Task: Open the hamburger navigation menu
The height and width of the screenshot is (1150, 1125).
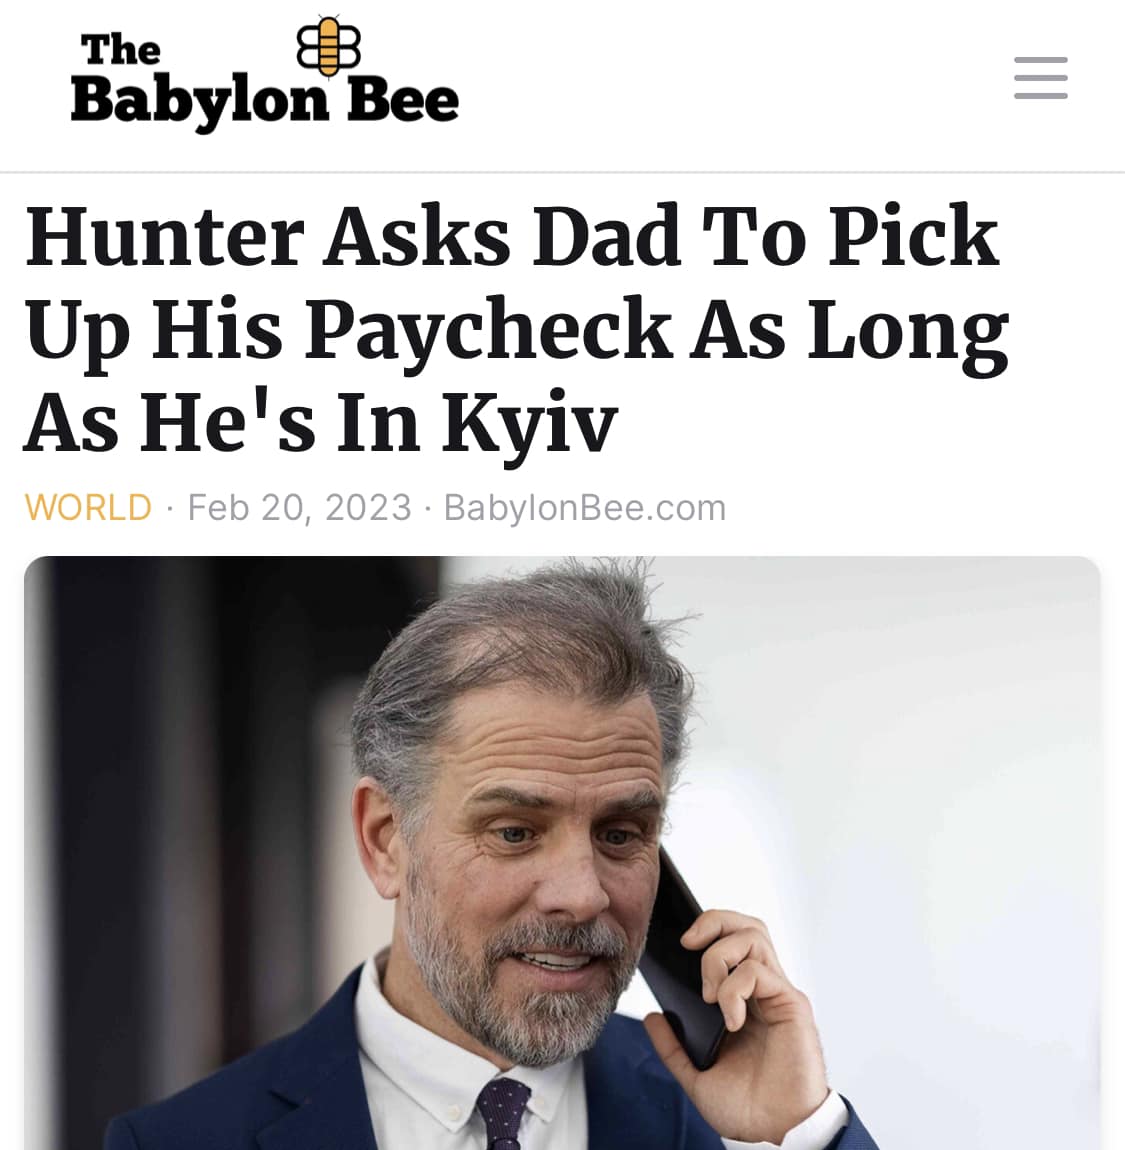Action: [x=1041, y=78]
